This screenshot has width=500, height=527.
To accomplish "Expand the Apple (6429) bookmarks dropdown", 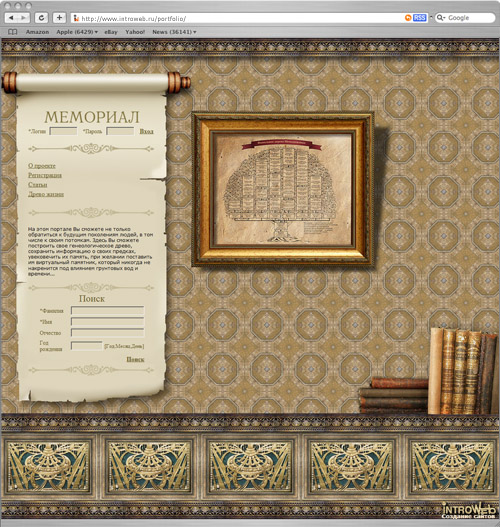I will (x=77, y=32).
